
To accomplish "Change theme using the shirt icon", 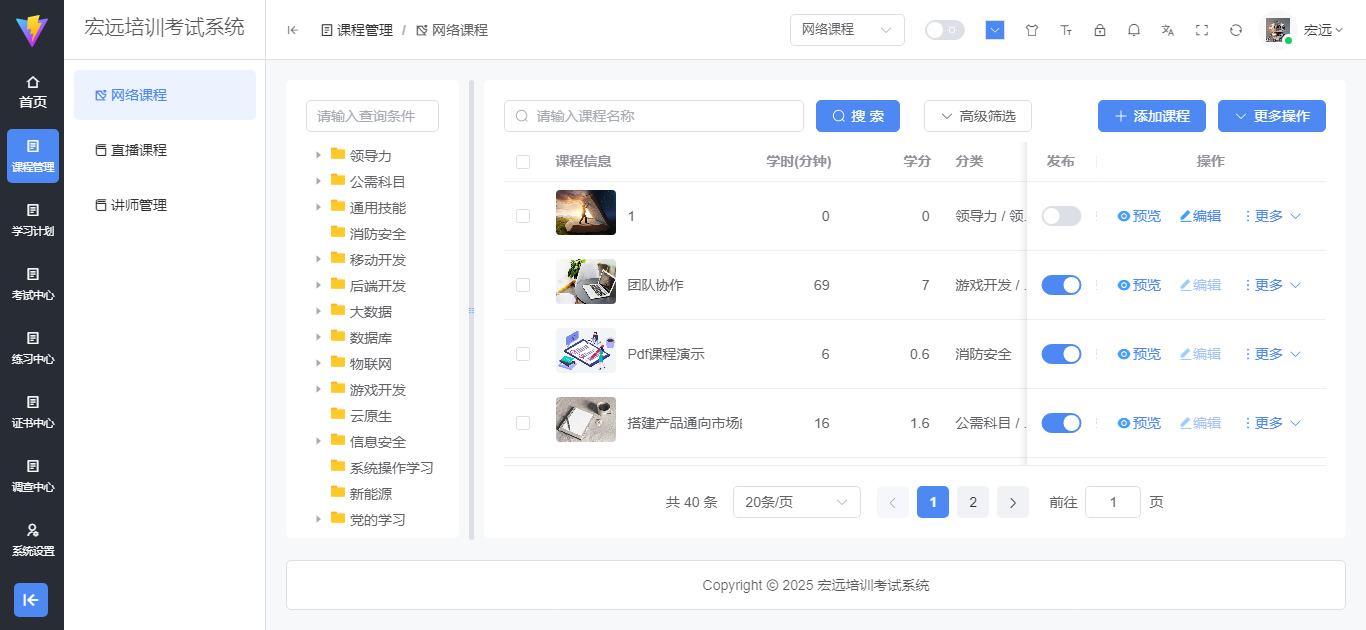I will coord(1031,30).
